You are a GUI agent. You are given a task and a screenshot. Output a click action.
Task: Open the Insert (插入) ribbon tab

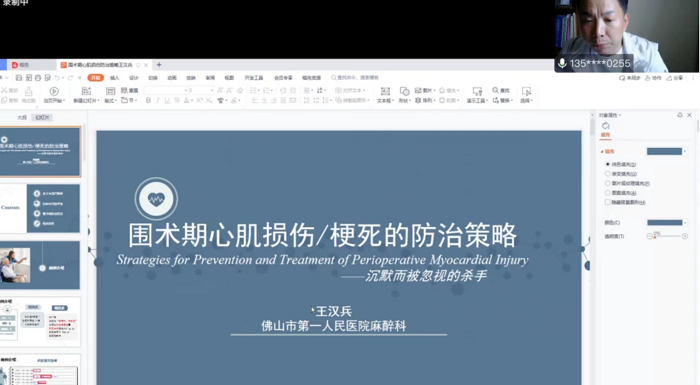(x=115, y=78)
